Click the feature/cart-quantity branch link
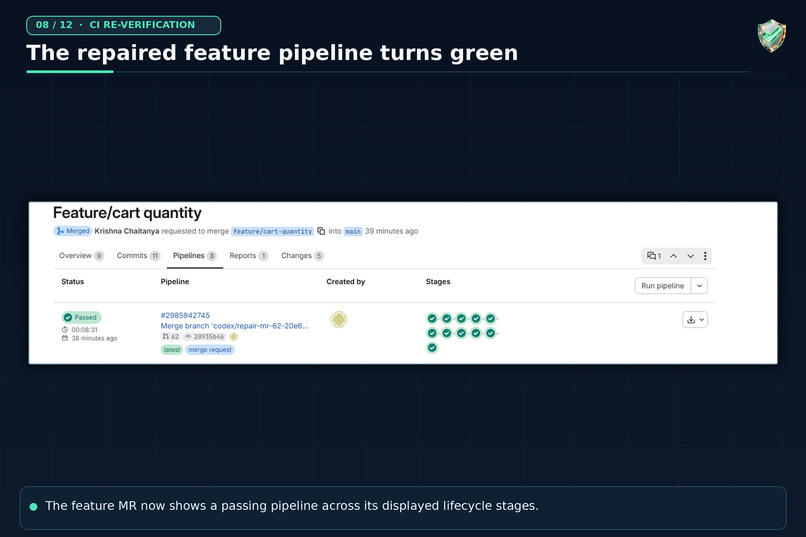Viewport: 806px width, 537px height. coord(272,231)
